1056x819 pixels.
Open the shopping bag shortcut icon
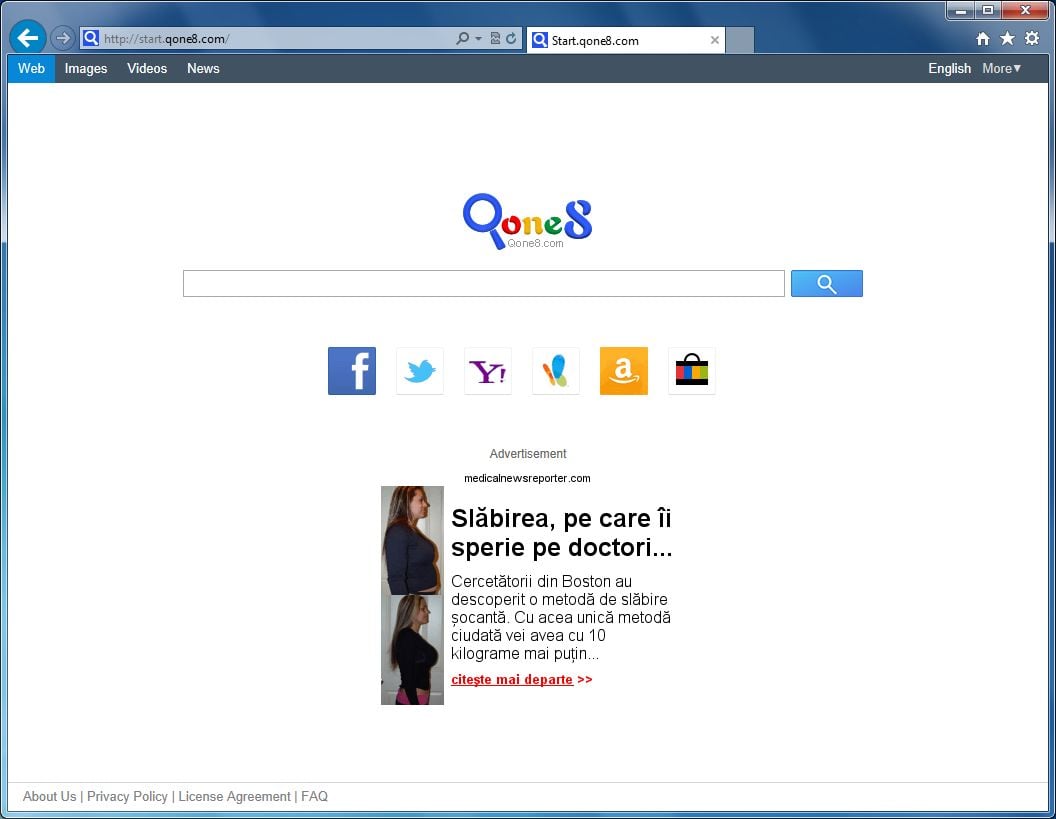(692, 371)
